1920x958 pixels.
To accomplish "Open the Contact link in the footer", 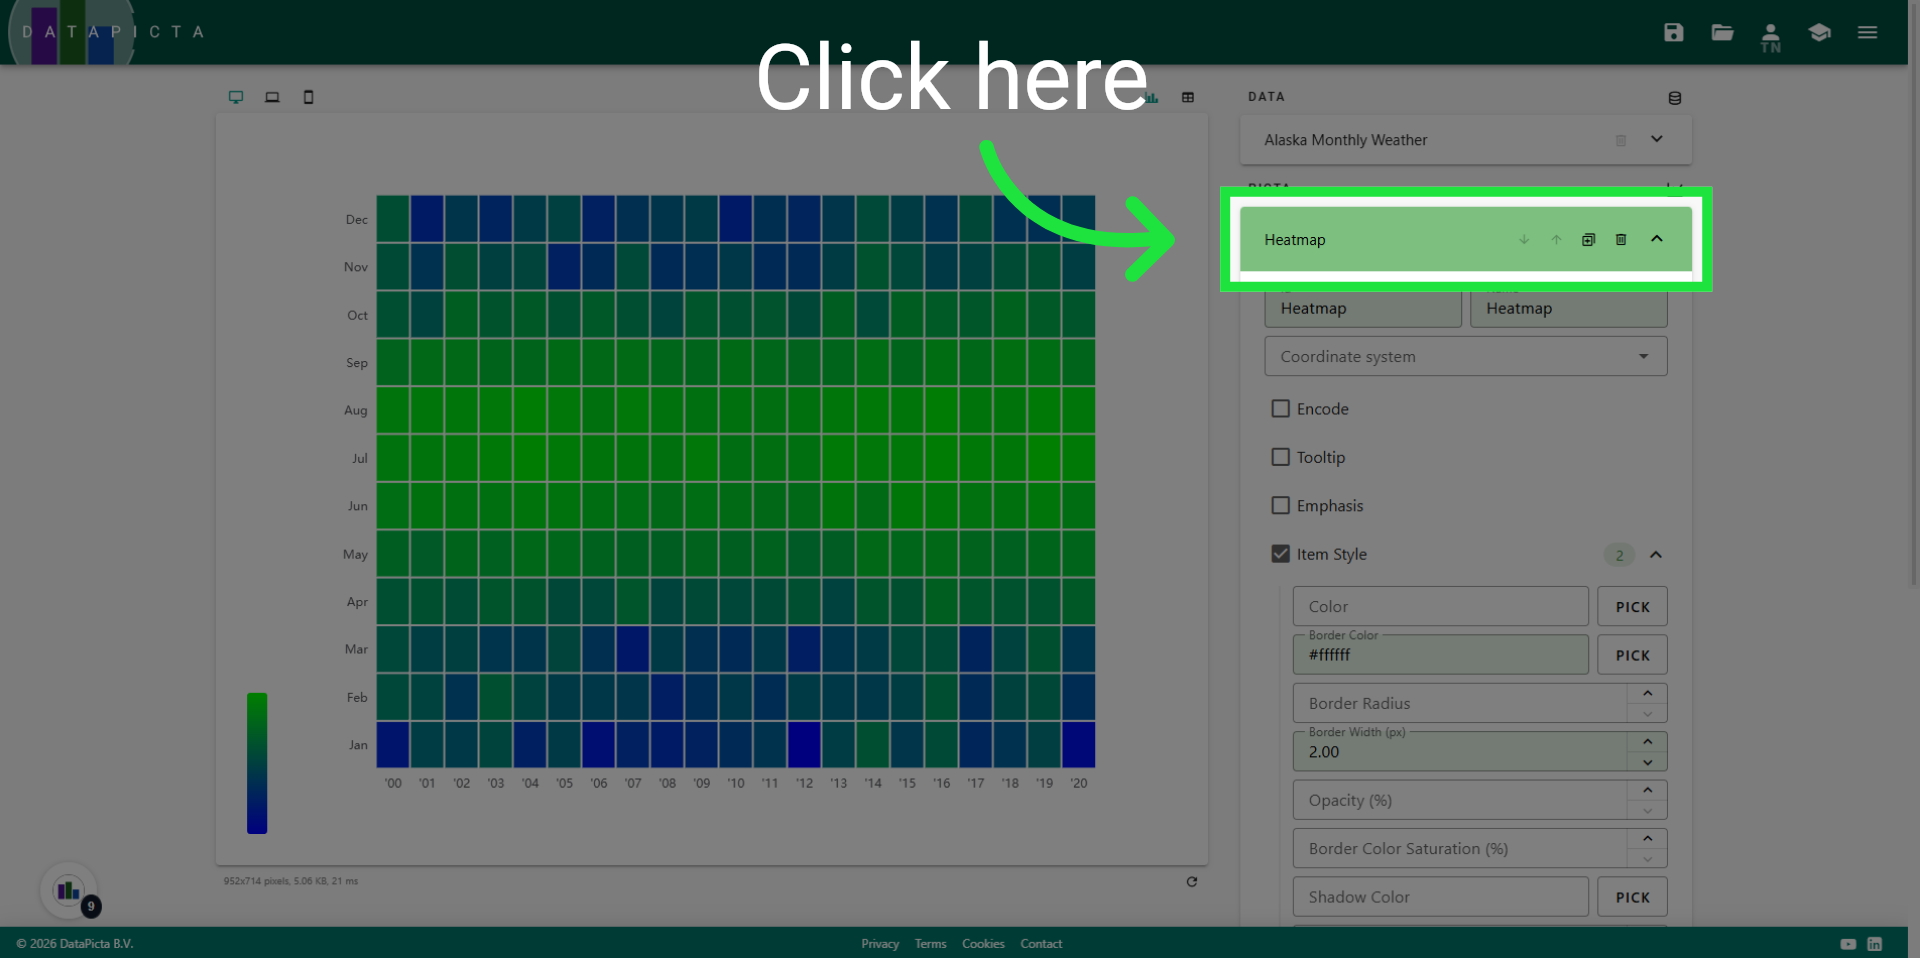I will click(1041, 943).
